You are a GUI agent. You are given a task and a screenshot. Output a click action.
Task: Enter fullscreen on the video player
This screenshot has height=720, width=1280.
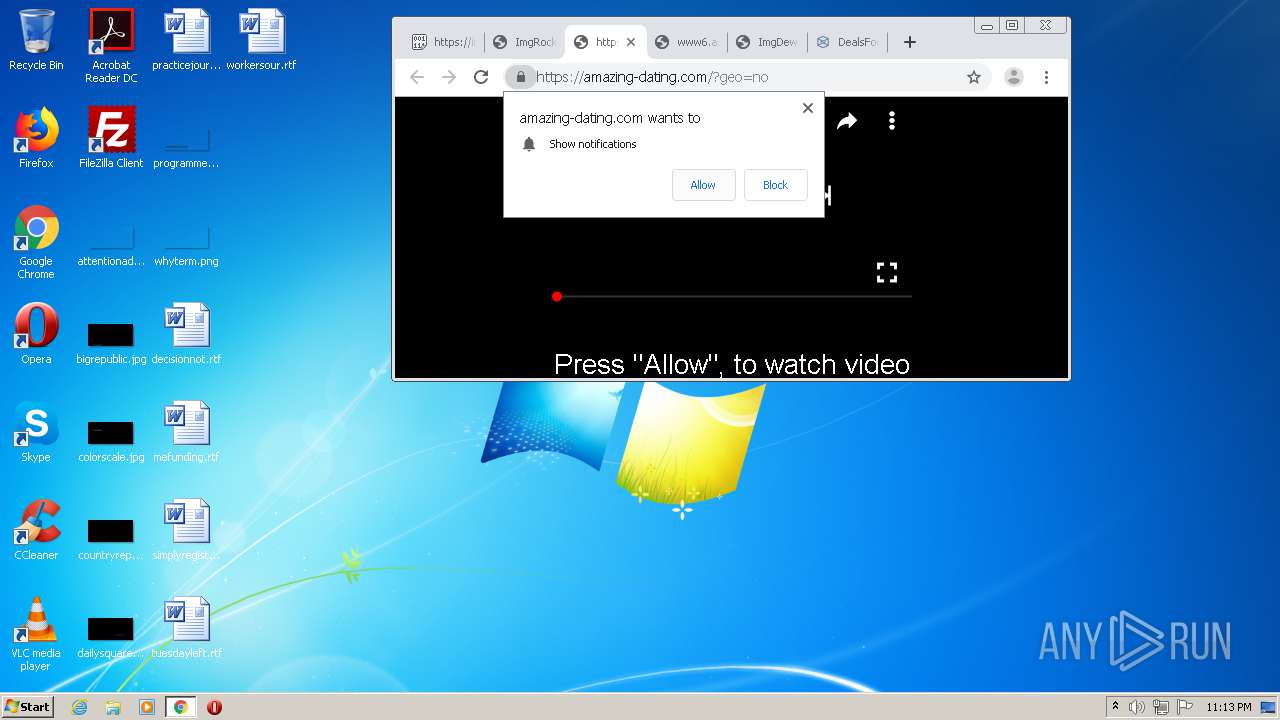(x=887, y=272)
